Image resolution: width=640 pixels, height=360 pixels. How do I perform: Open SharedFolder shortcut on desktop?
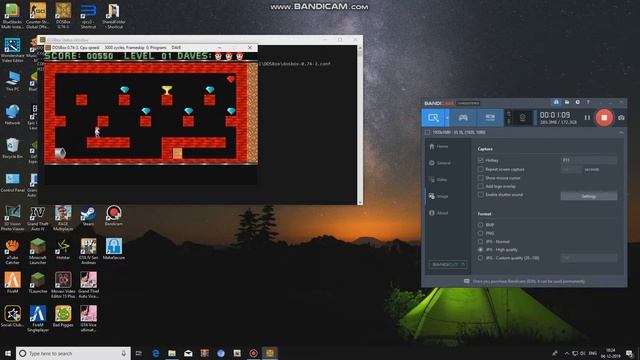[113, 16]
